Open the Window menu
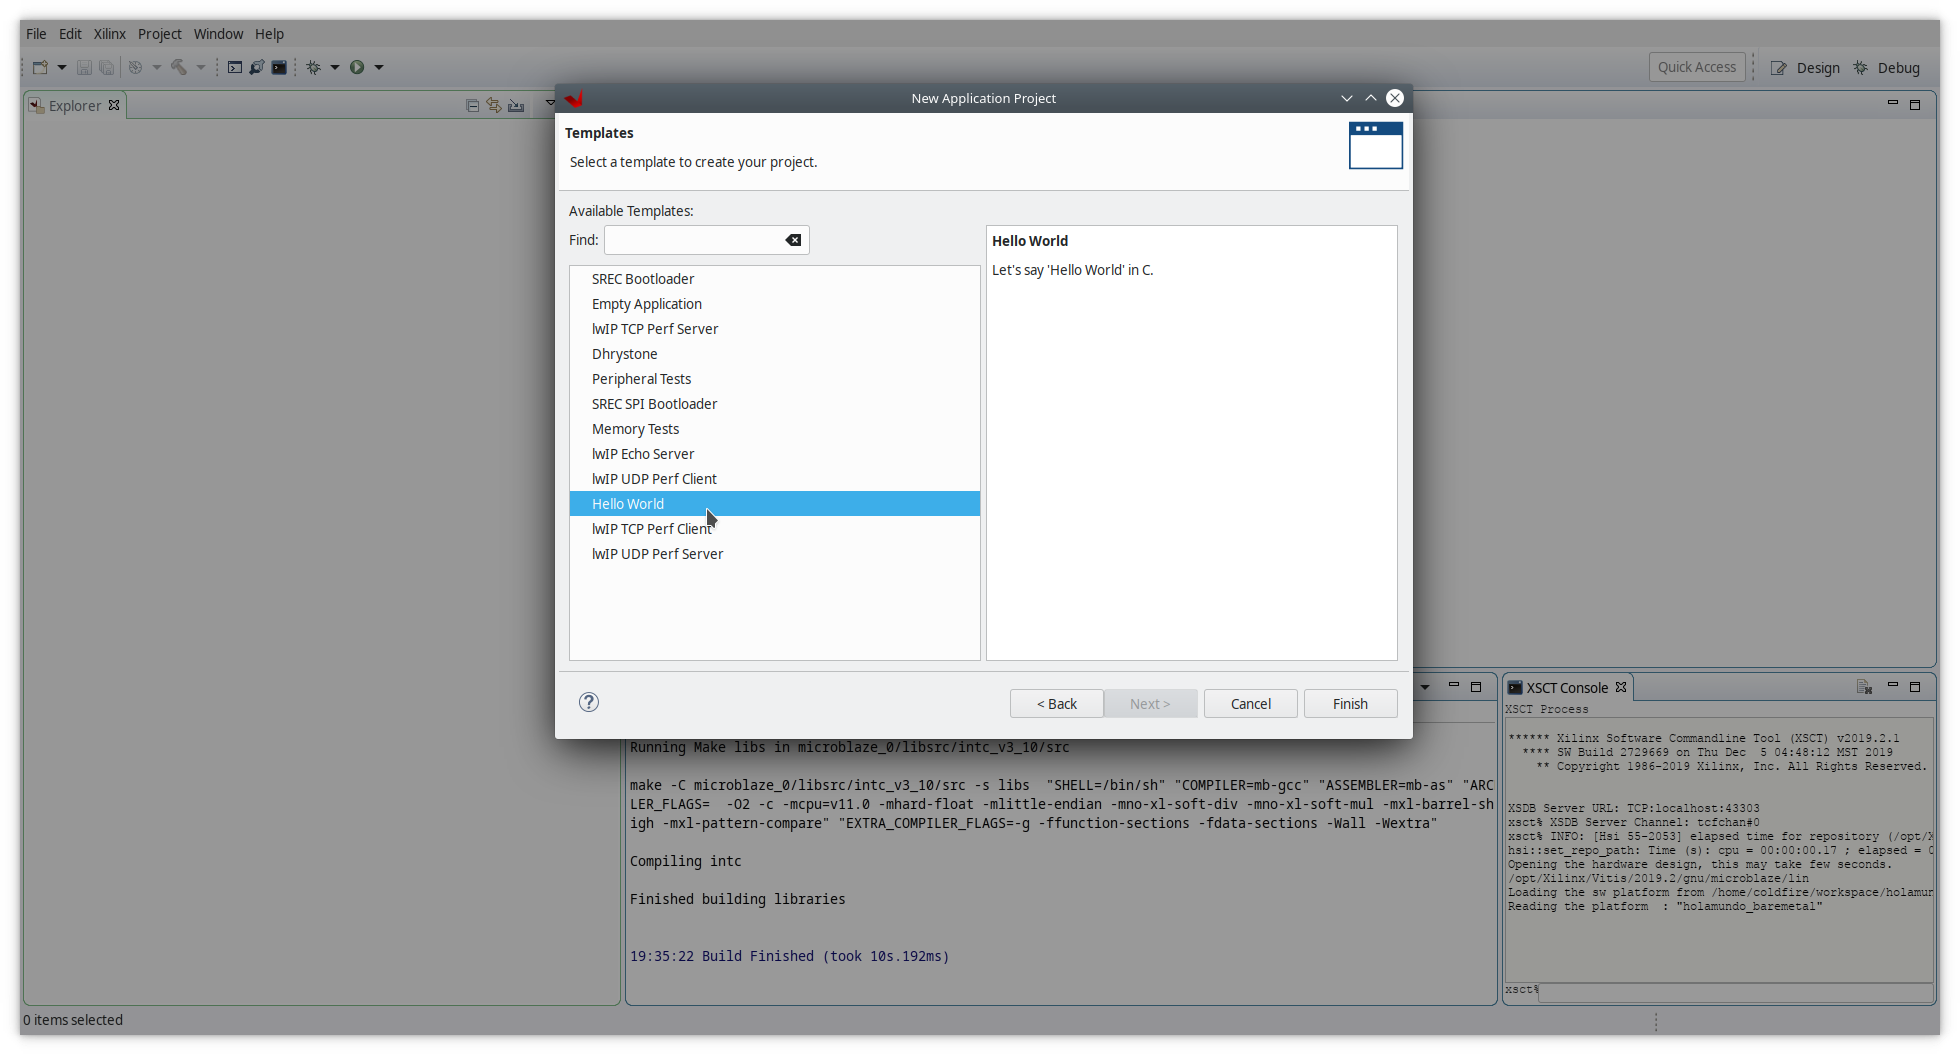Image resolution: width=1960 pixels, height=1055 pixels. coord(218,33)
